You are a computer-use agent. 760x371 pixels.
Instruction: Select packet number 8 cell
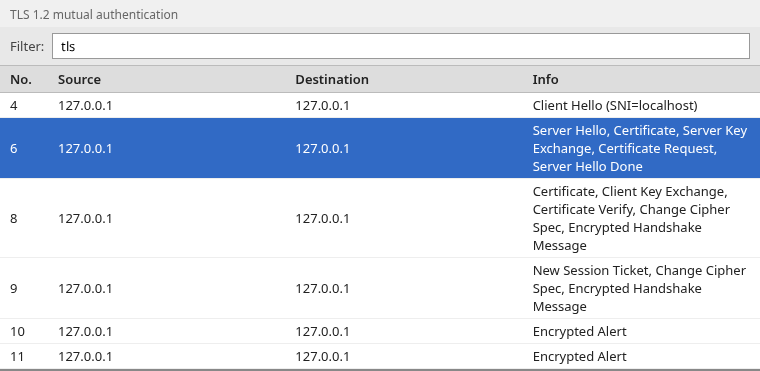click(x=14, y=218)
